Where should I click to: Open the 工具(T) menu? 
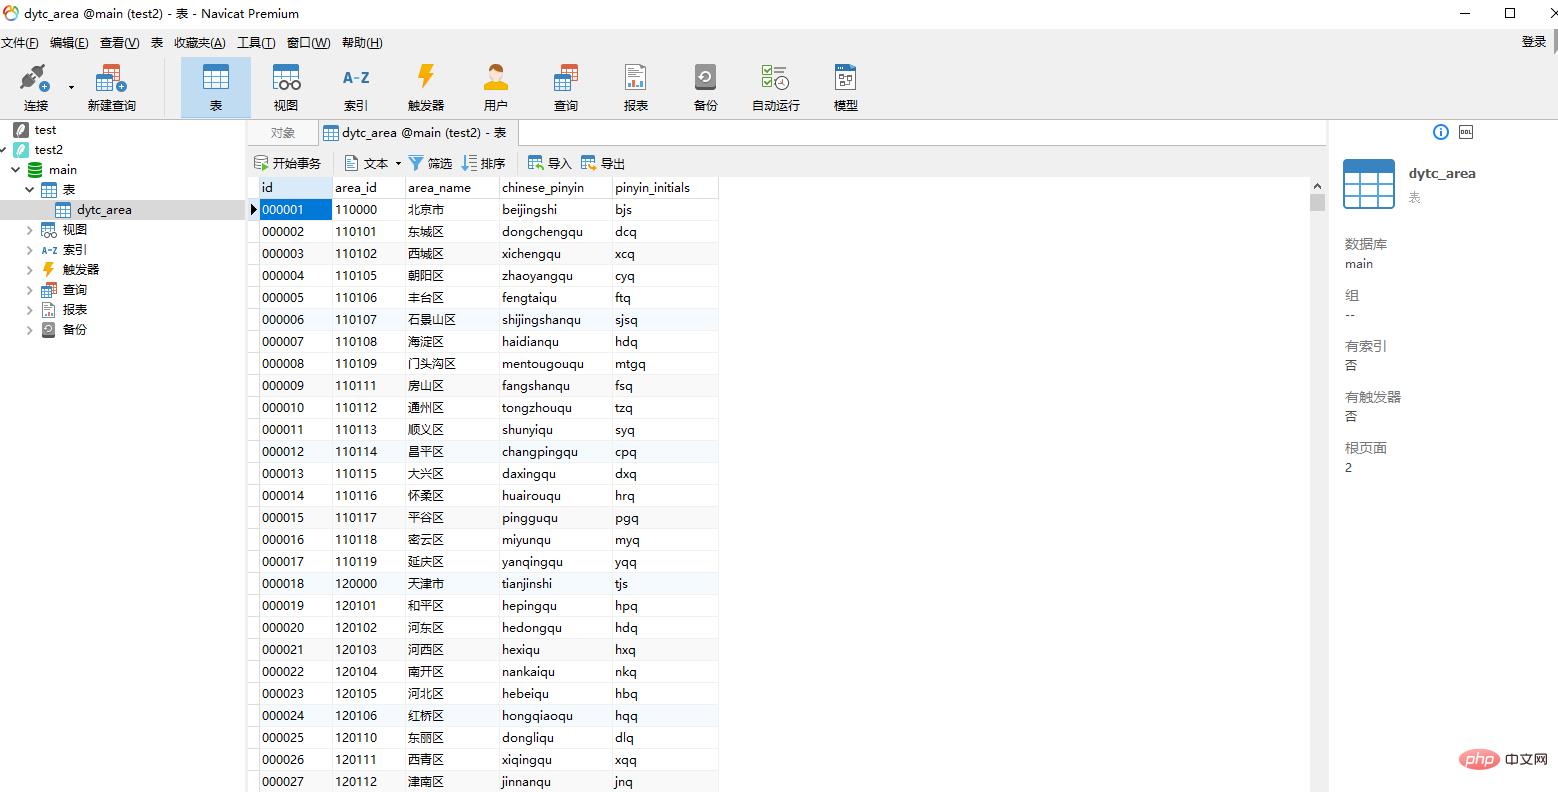click(256, 42)
